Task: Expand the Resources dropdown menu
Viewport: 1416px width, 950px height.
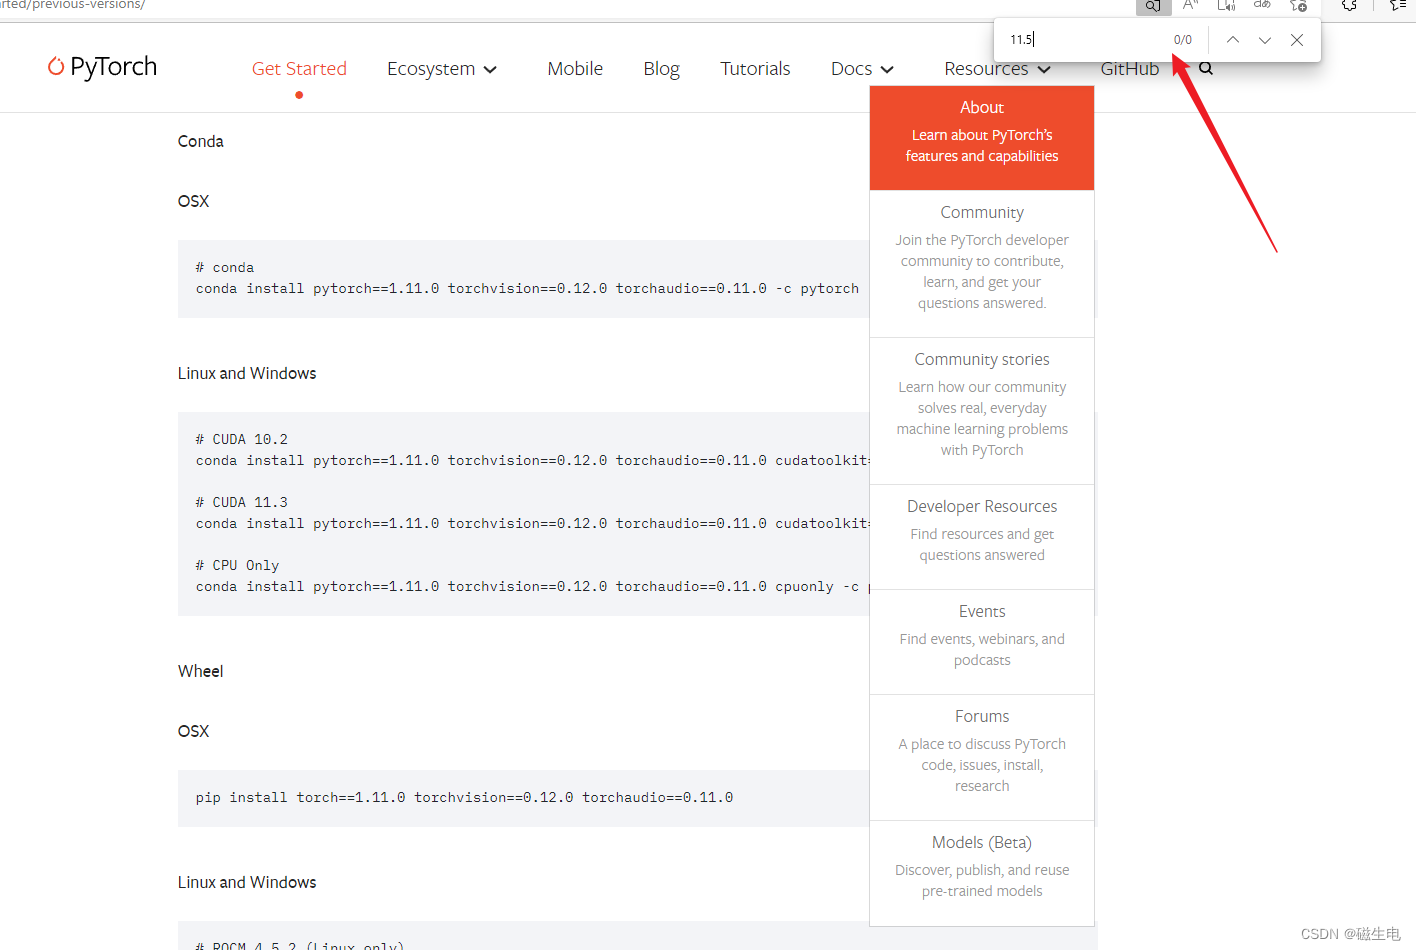Action: point(997,69)
